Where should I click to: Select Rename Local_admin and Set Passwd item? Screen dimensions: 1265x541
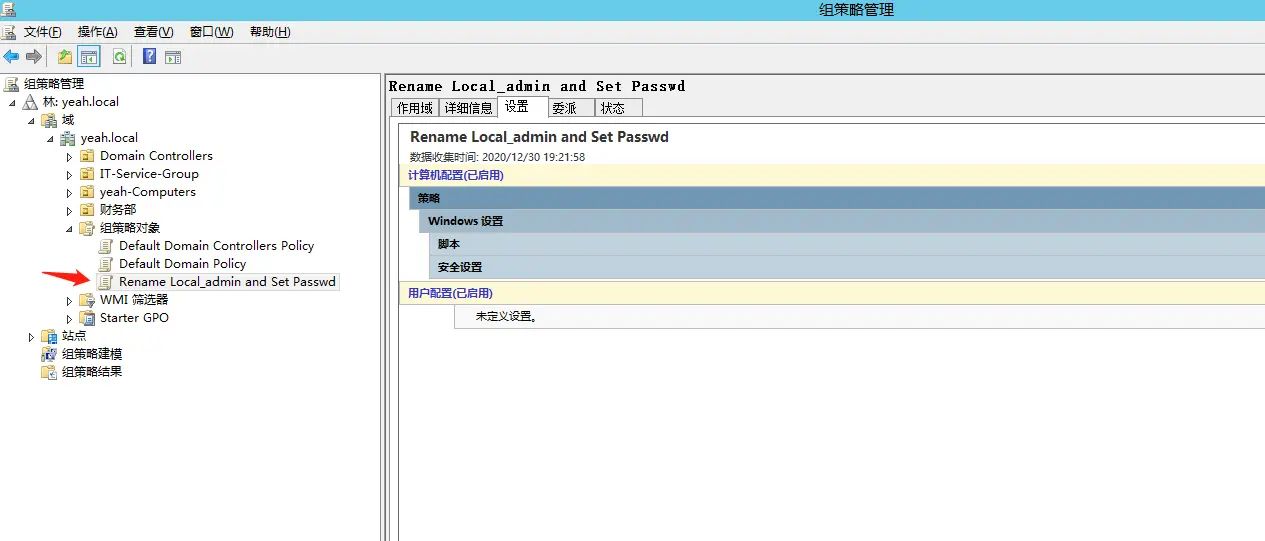tap(227, 282)
